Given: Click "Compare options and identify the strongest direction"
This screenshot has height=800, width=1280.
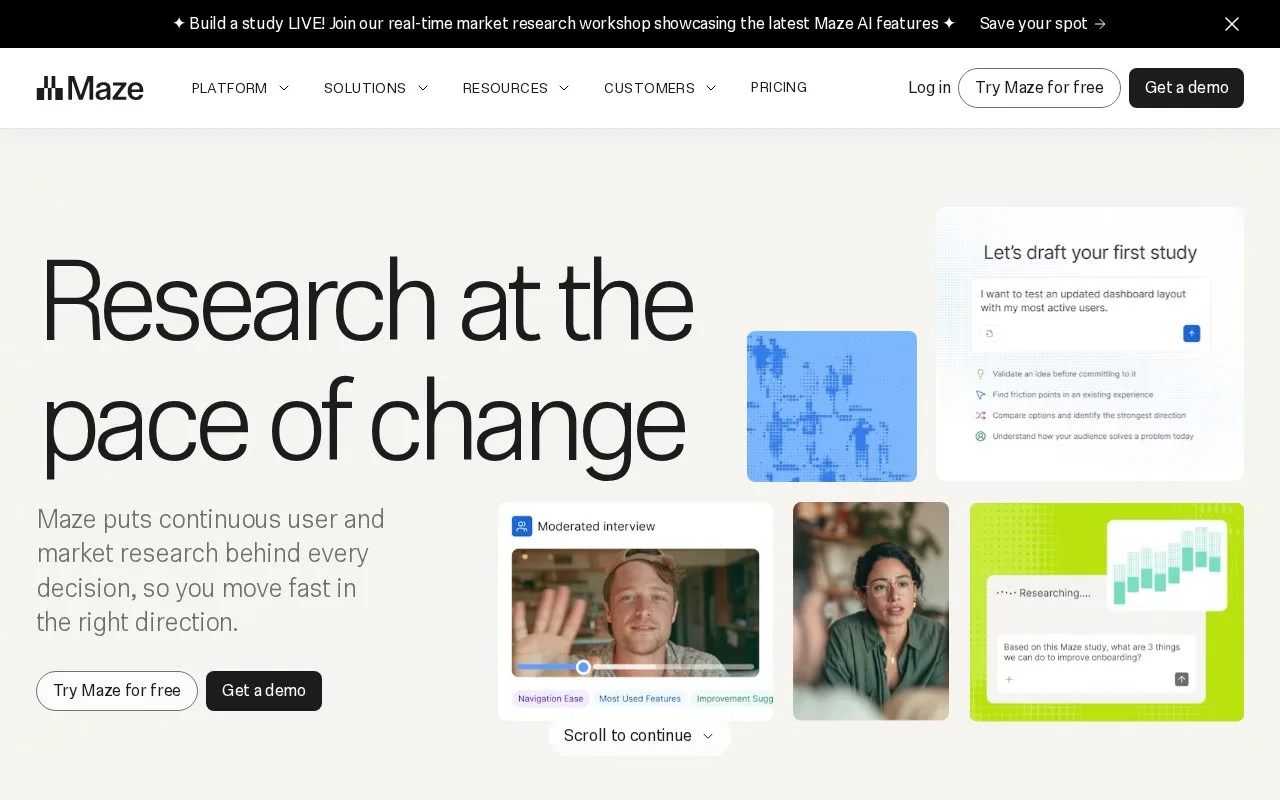Looking at the screenshot, I should tap(1089, 415).
